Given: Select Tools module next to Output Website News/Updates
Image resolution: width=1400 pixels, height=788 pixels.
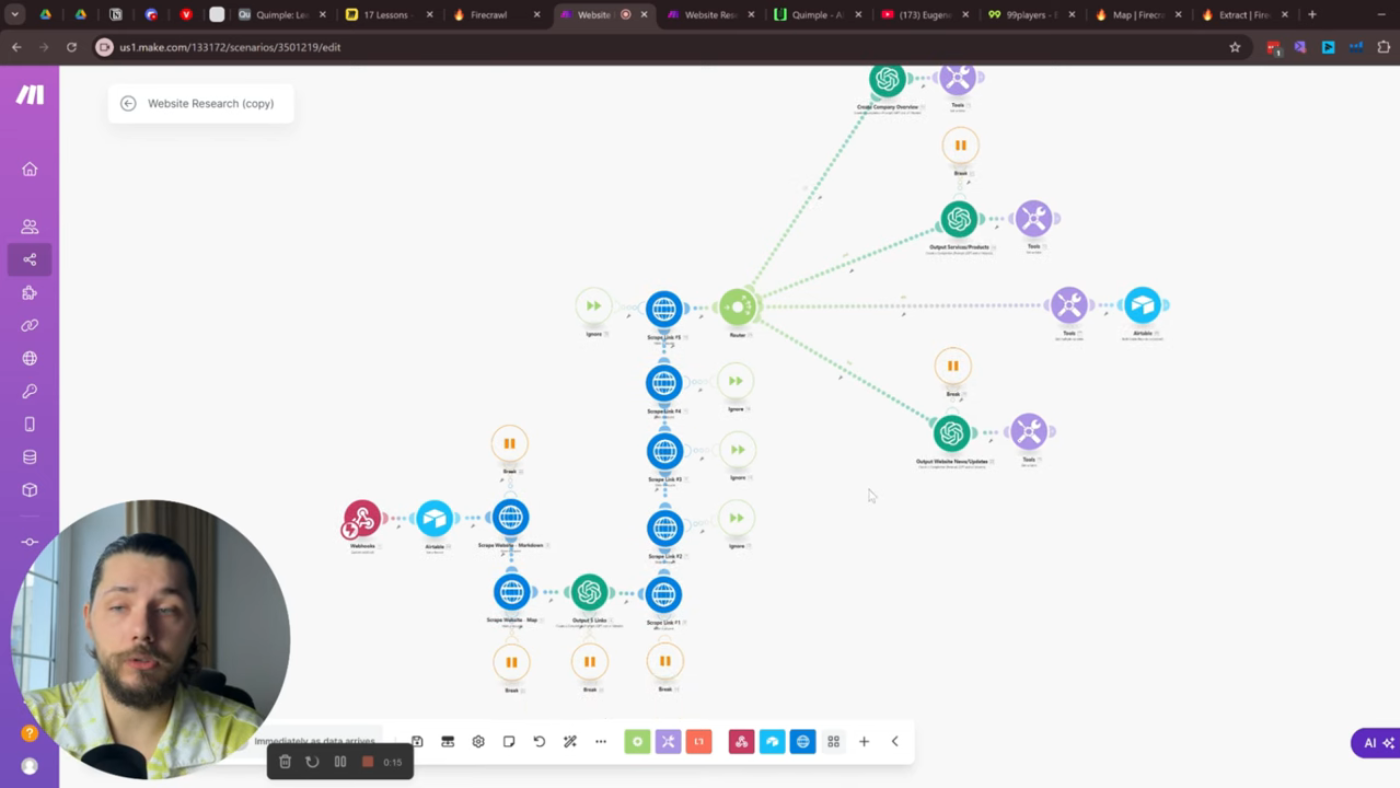Looking at the screenshot, I should point(1029,432).
